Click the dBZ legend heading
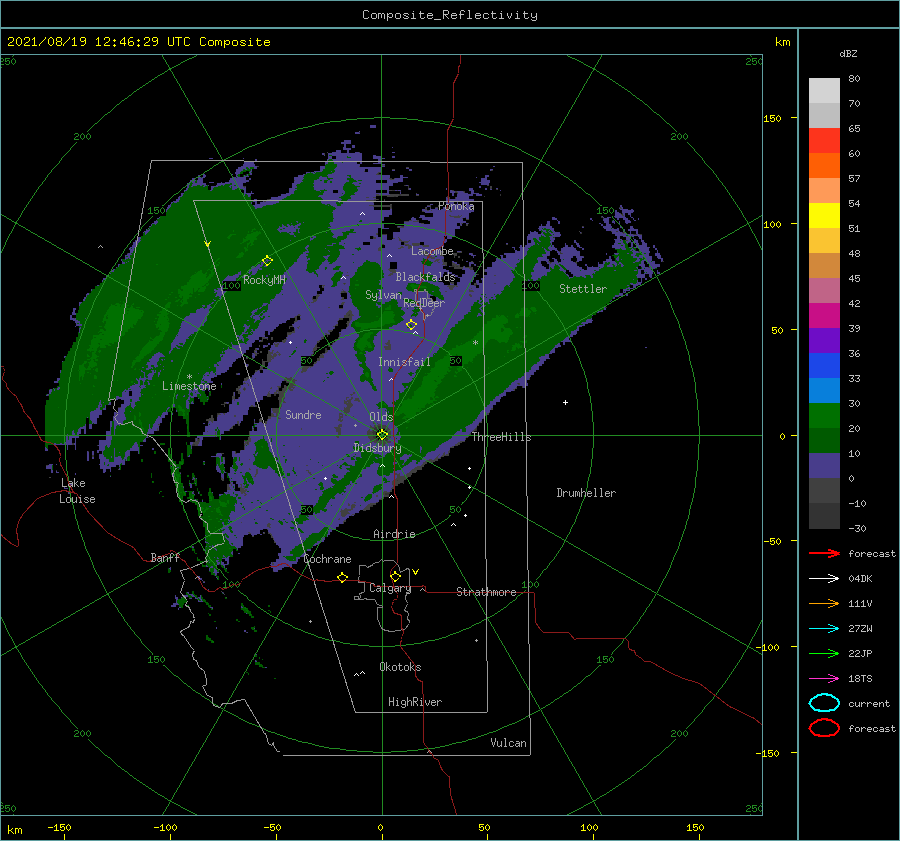Viewport: 900px width, 841px height. click(848, 53)
